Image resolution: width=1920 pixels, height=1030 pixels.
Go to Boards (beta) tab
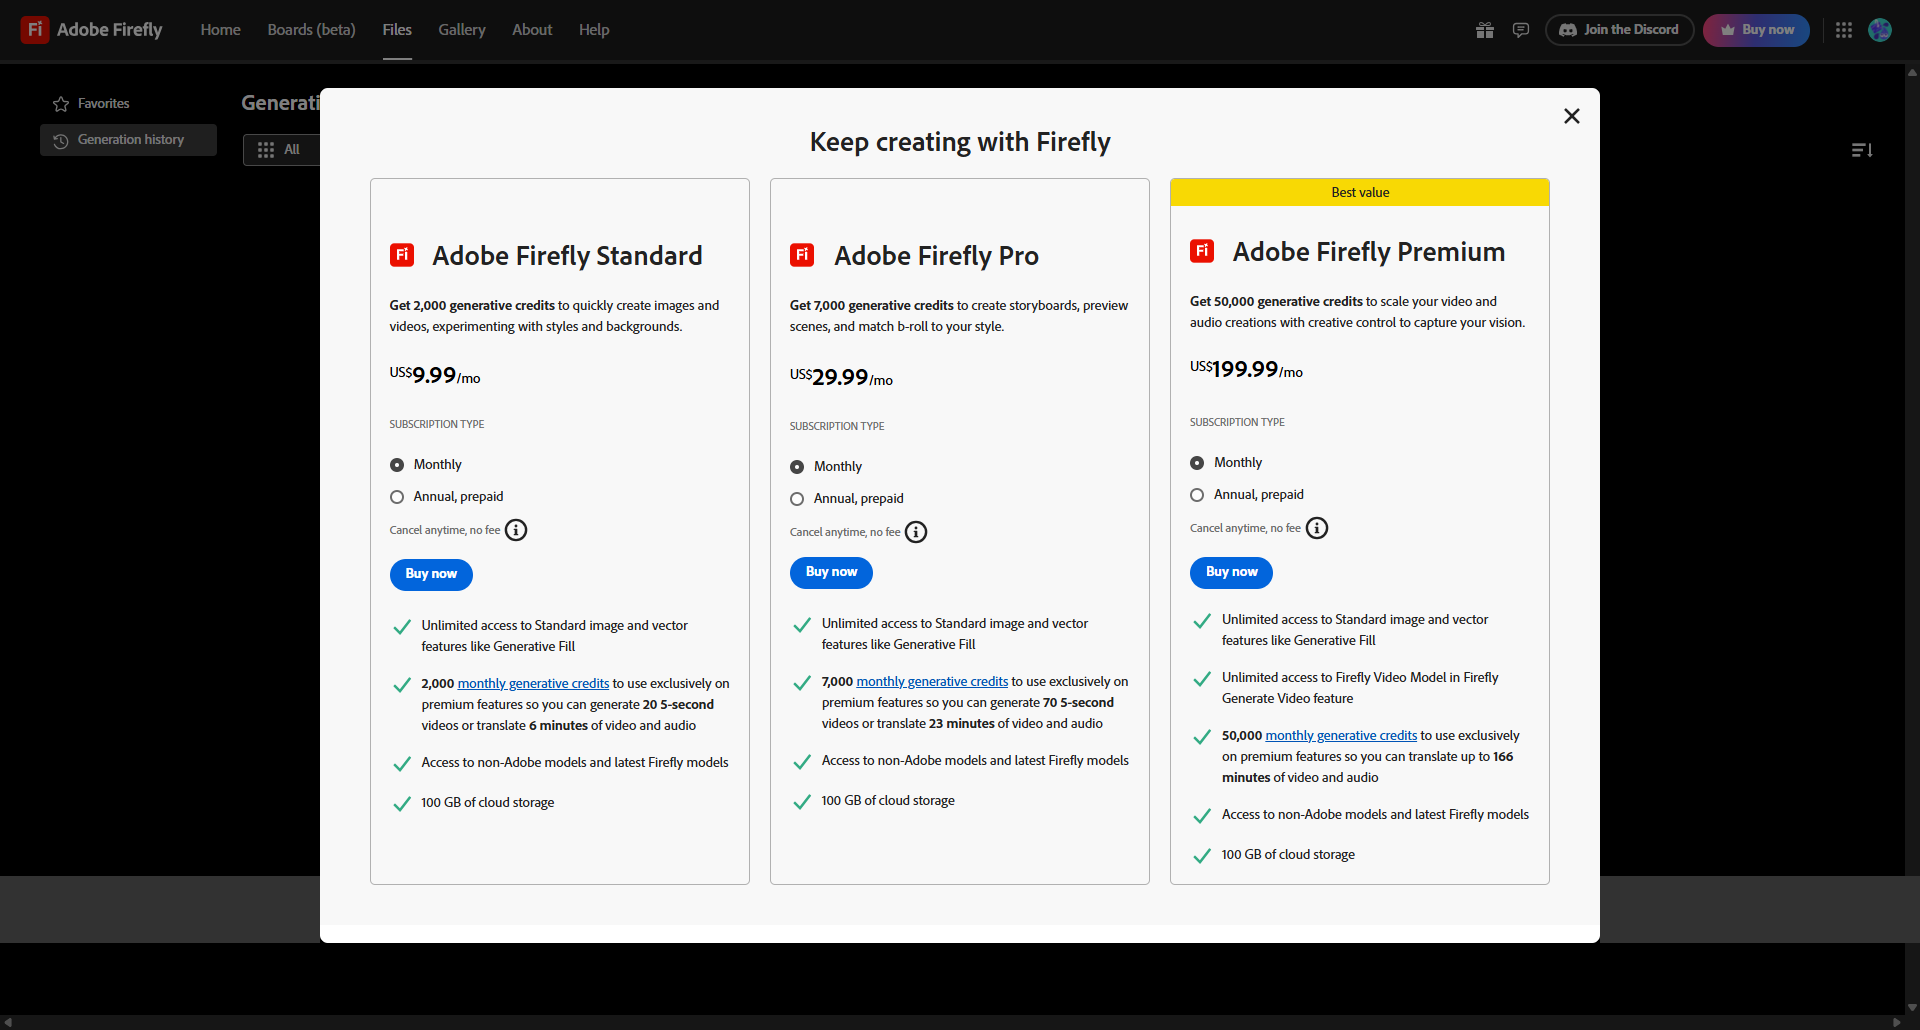click(x=311, y=30)
